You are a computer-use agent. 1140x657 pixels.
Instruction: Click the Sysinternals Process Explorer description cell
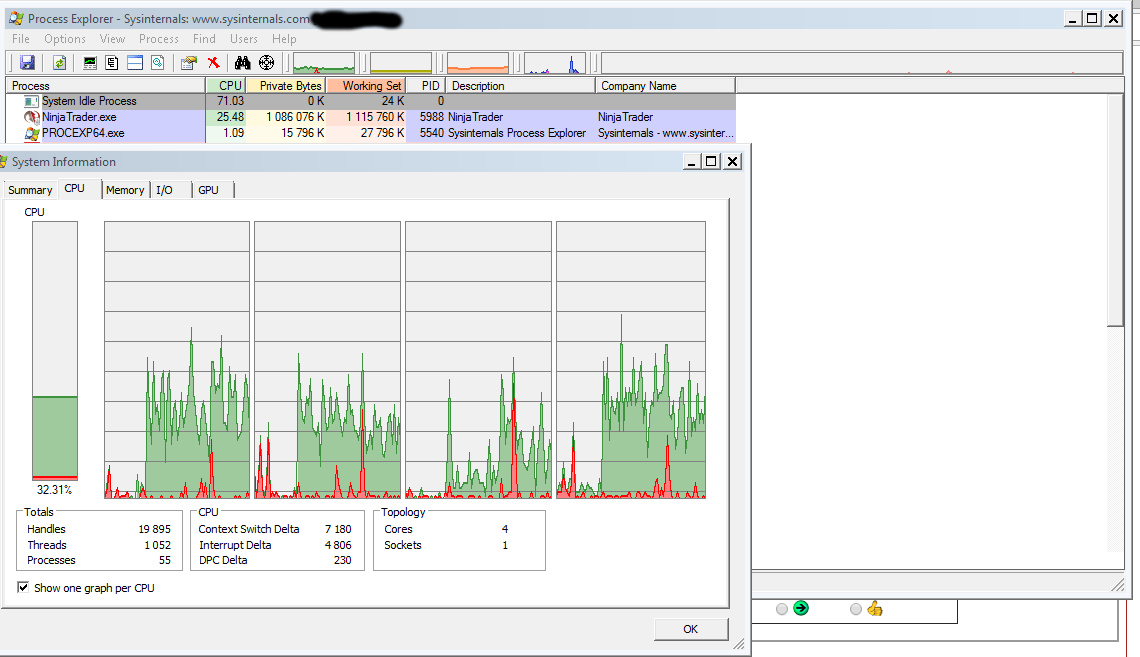(517, 133)
